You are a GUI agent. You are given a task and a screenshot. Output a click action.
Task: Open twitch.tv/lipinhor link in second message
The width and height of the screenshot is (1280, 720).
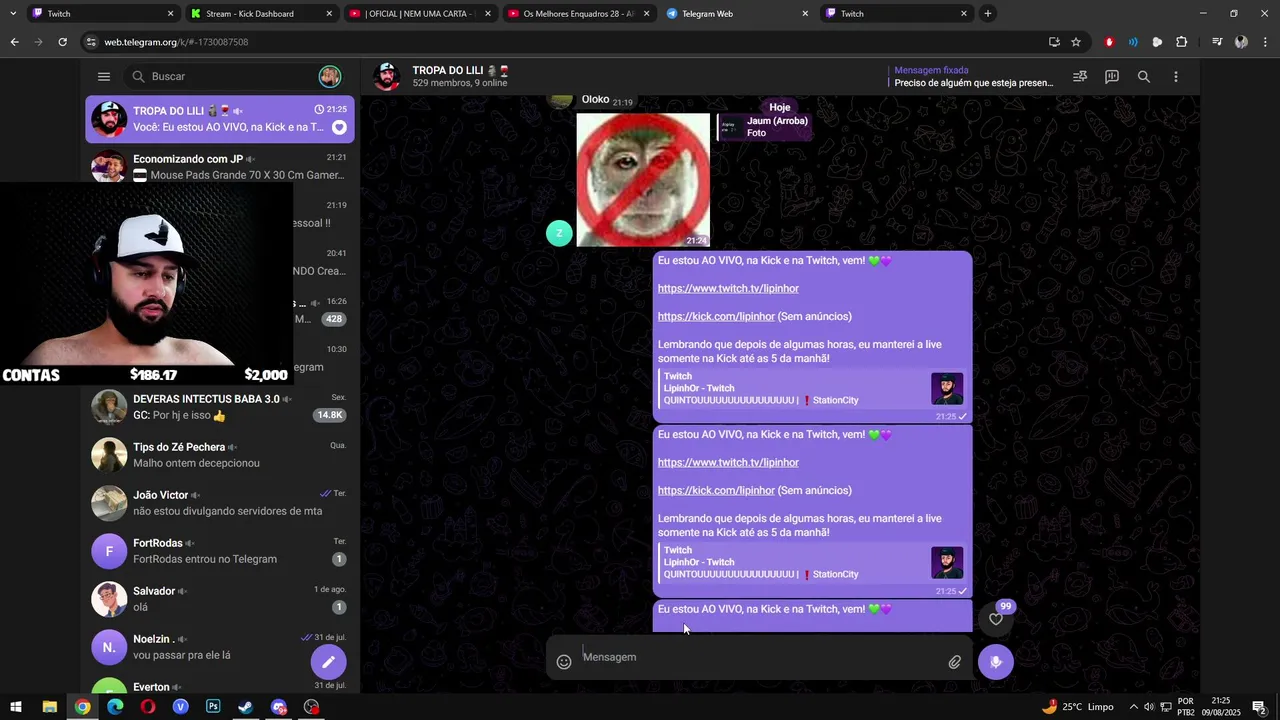pos(728,462)
